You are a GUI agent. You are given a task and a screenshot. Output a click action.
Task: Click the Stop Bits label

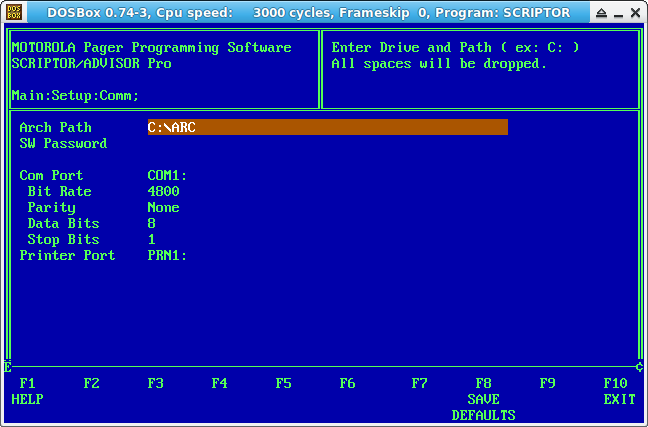(x=63, y=239)
